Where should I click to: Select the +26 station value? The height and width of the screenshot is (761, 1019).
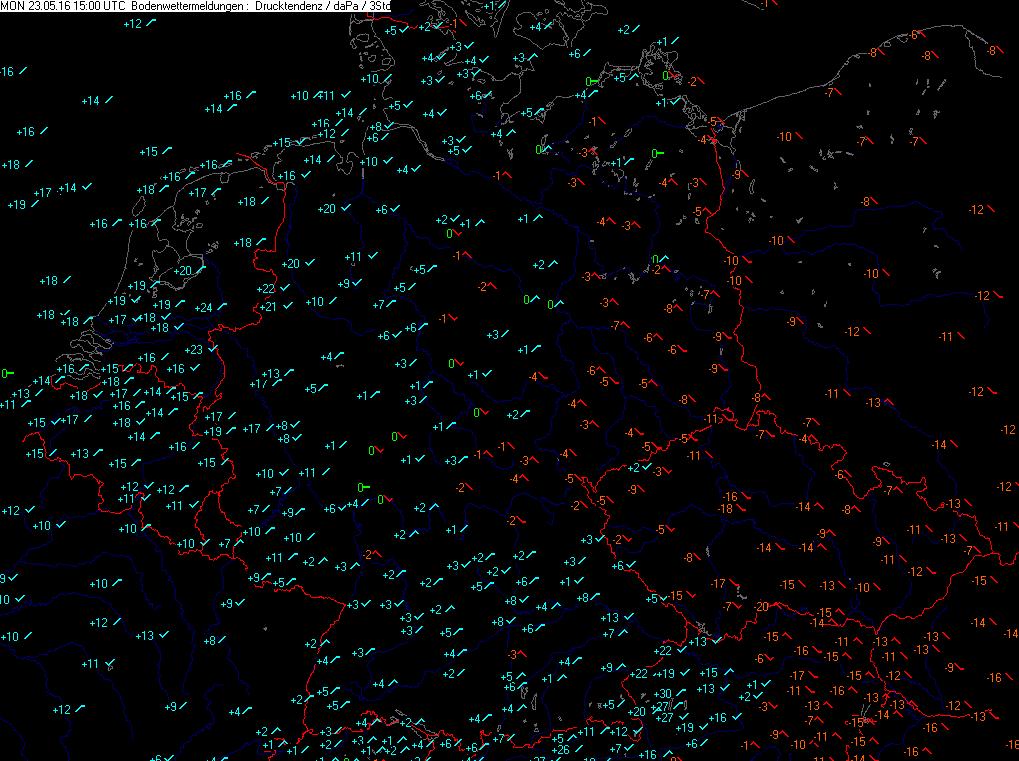pyautogui.click(x=560, y=750)
